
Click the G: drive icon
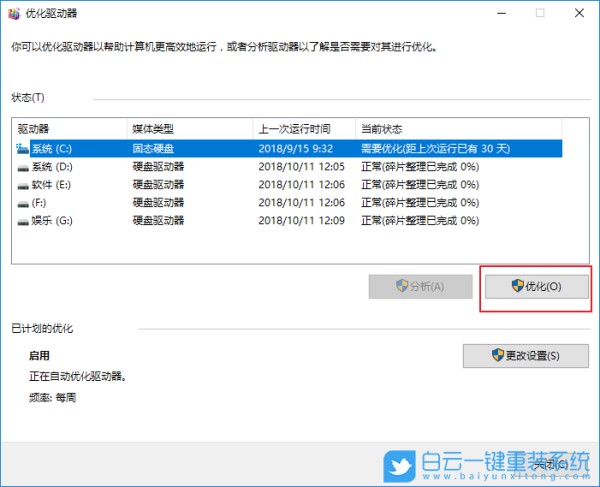tap(23, 222)
